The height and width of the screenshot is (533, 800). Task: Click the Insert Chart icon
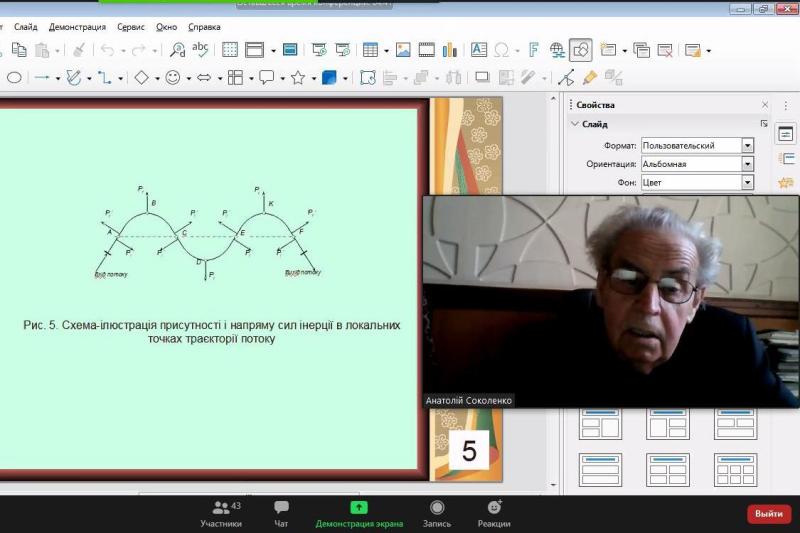click(x=449, y=50)
